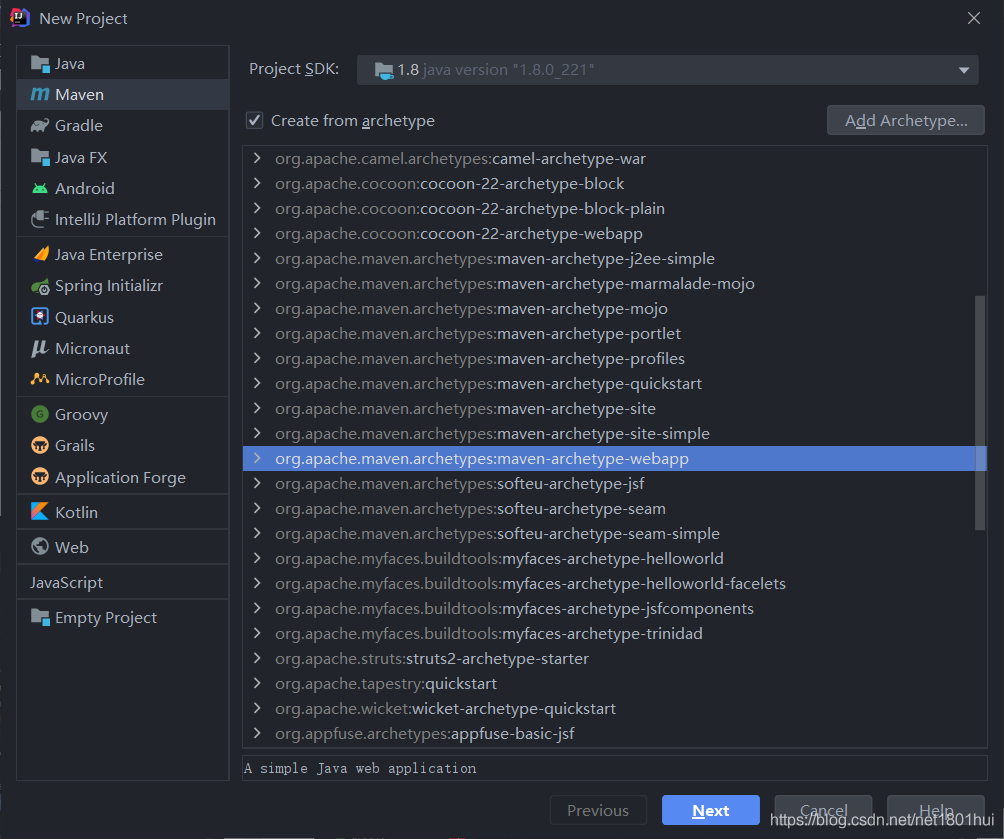Select maven-archetype-site row
The height and width of the screenshot is (839, 1004).
615,408
